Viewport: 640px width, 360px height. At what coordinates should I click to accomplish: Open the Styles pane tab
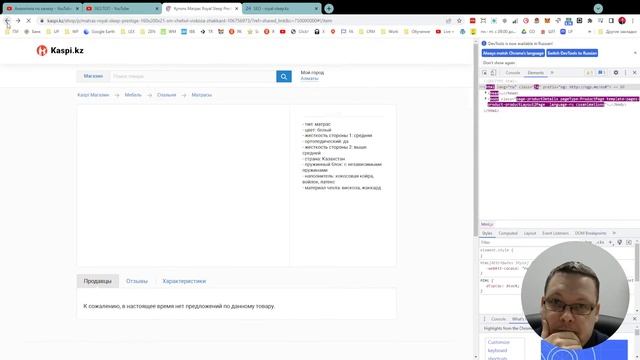pyautogui.click(x=487, y=233)
